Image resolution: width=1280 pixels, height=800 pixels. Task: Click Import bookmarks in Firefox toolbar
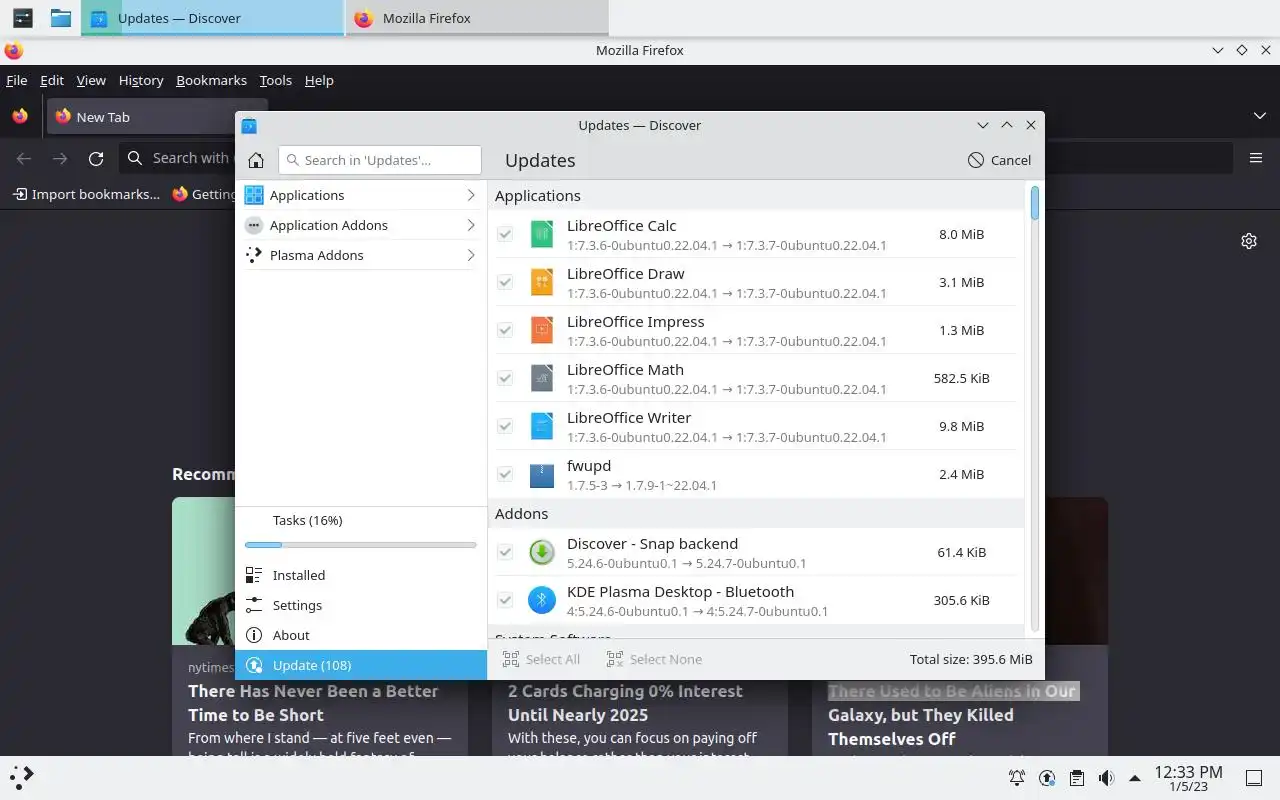coord(86,194)
